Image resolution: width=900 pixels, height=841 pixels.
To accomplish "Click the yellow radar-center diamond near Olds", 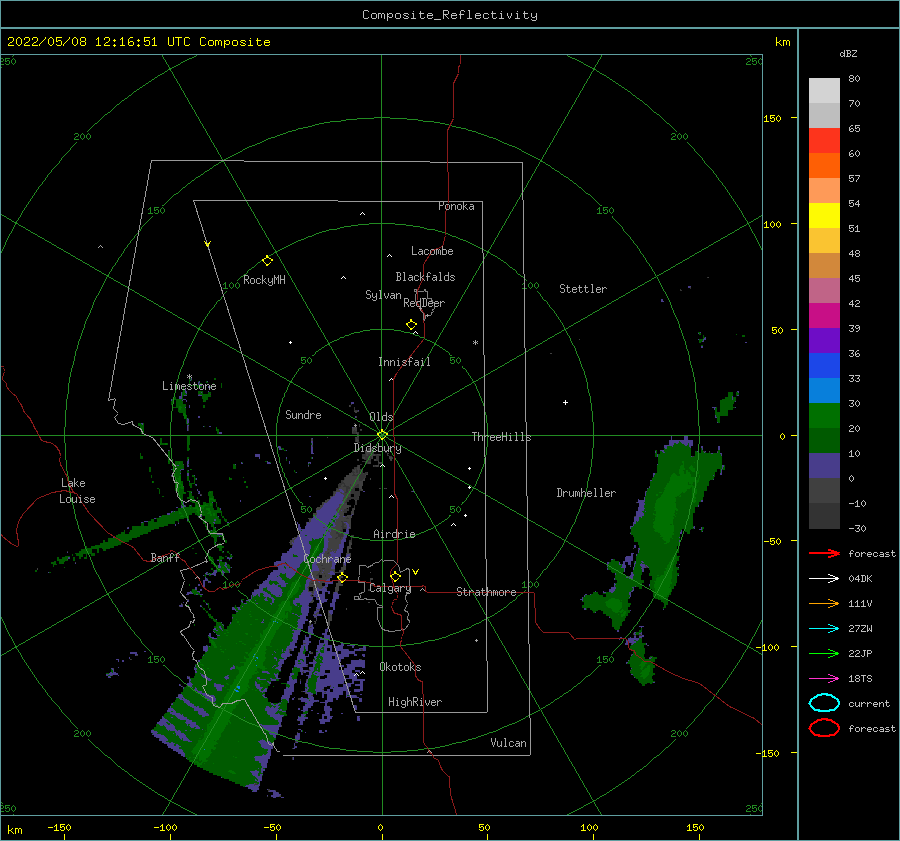I will coord(382,435).
